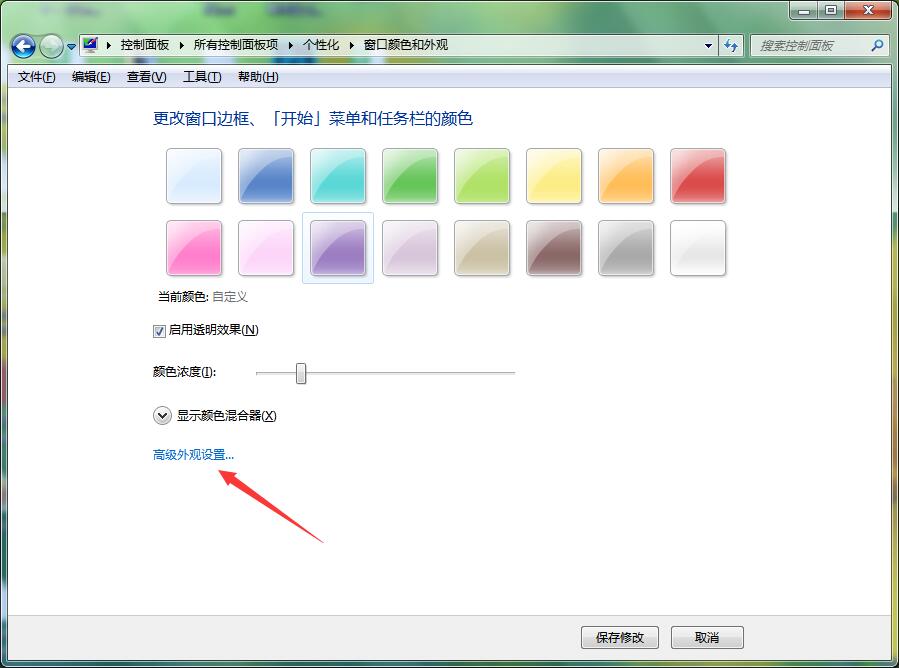Screen dimensions: 899x668
Task: Select the lime green color swatch
Action: (x=482, y=176)
